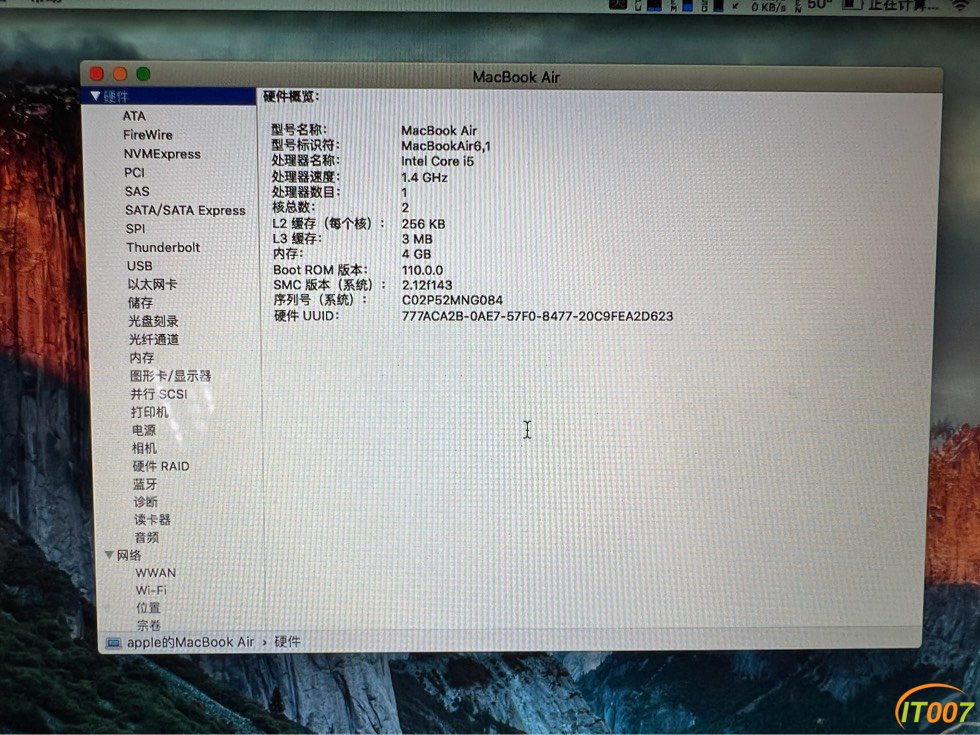Select 读卡器 card reader entry
The height and width of the screenshot is (735, 980).
(152, 519)
